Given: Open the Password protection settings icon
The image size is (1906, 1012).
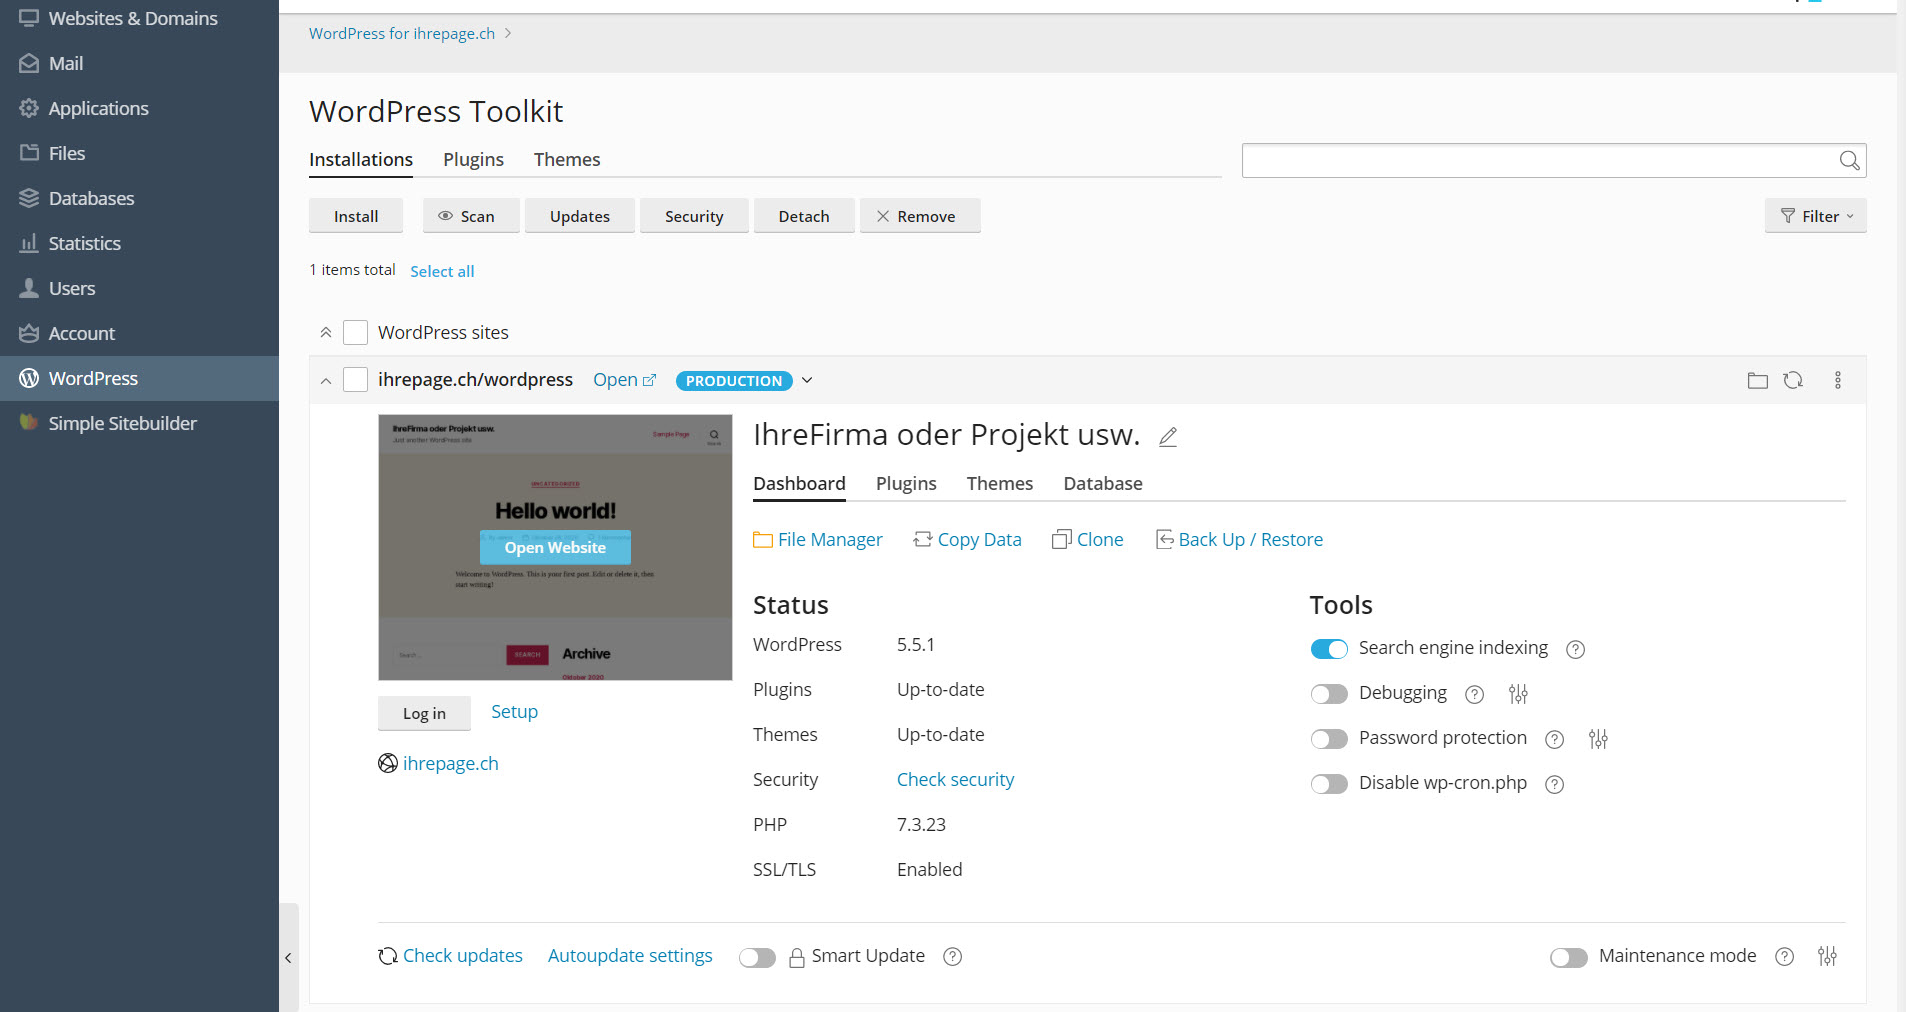Looking at the screenshot, I should point(1597,738).
